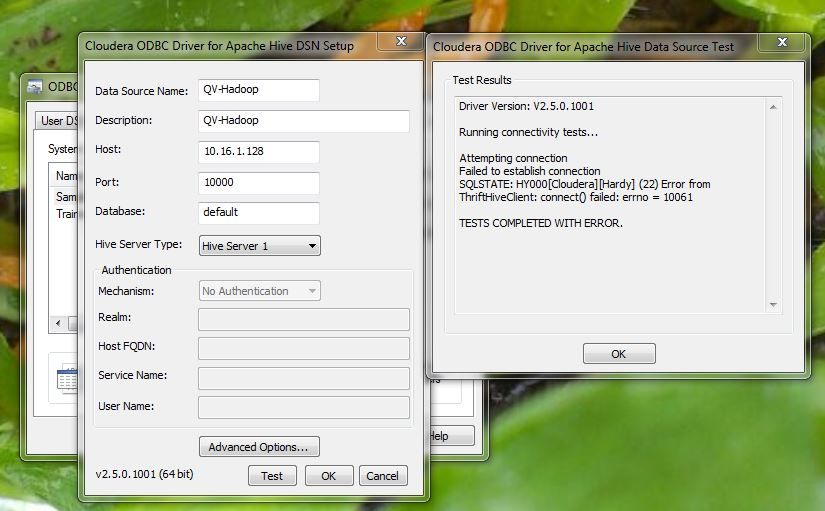Close the DSN Setup window
The image size is (825, 511).
pyautogui.click(x=401, y=41)
